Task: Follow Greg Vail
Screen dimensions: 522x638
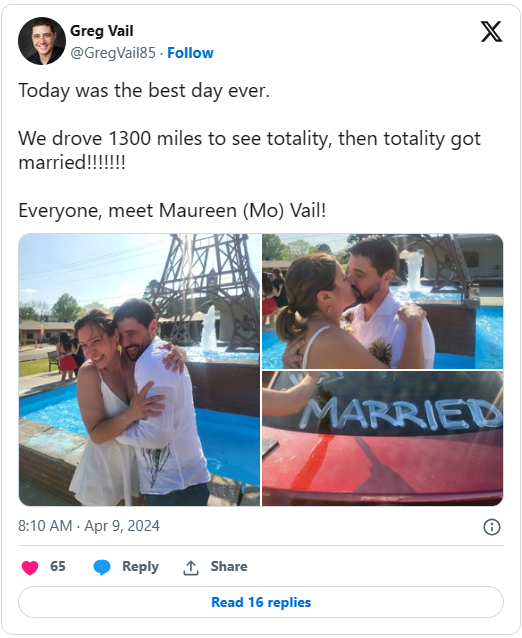Action: tap(190, 53)
